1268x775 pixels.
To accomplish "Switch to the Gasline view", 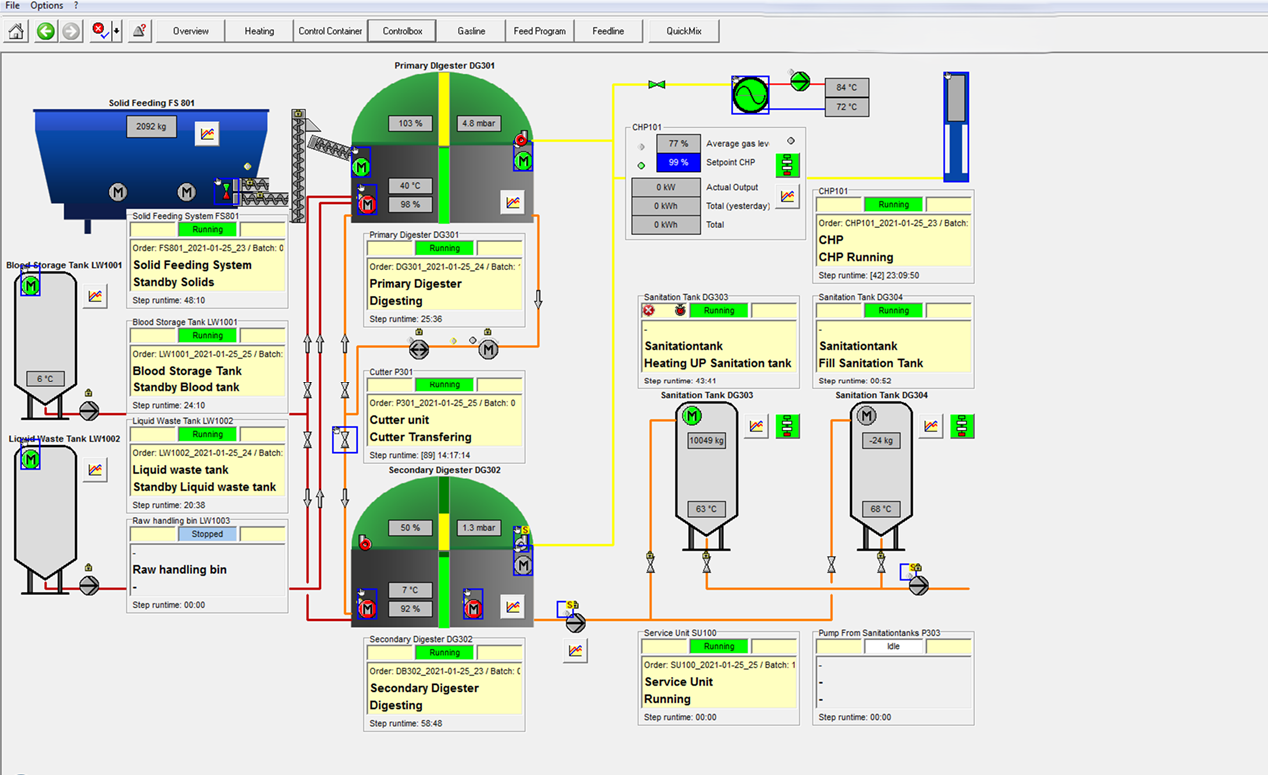I will point(471,31).
